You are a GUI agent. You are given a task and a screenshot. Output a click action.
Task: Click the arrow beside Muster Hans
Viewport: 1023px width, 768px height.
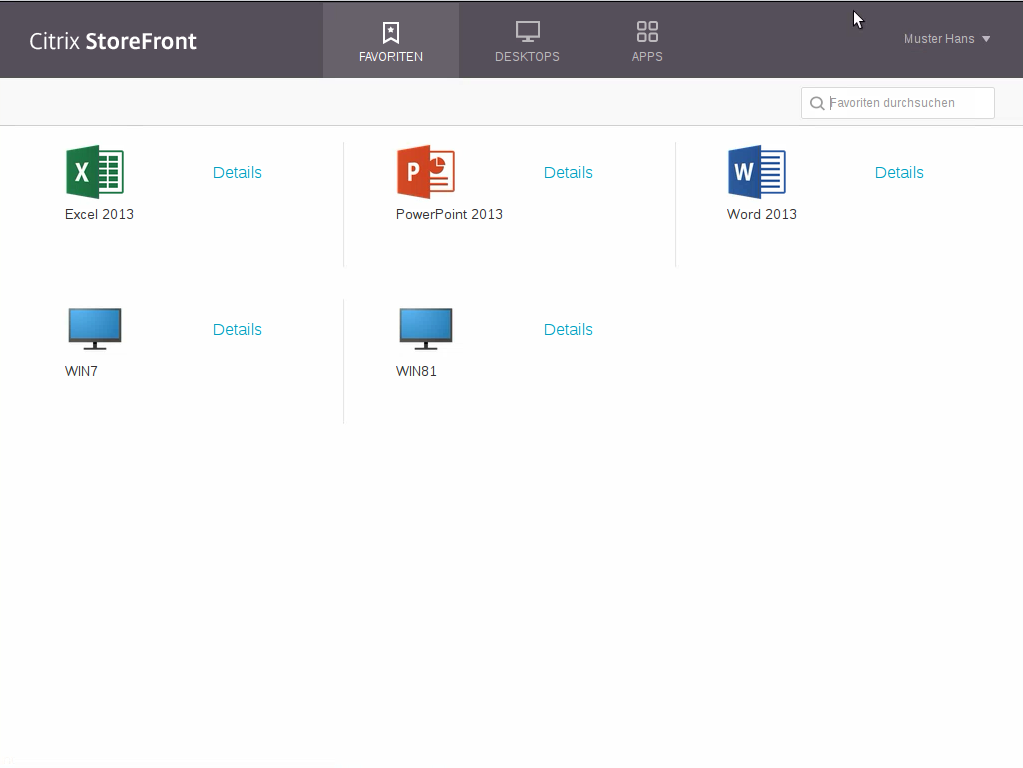986,39
